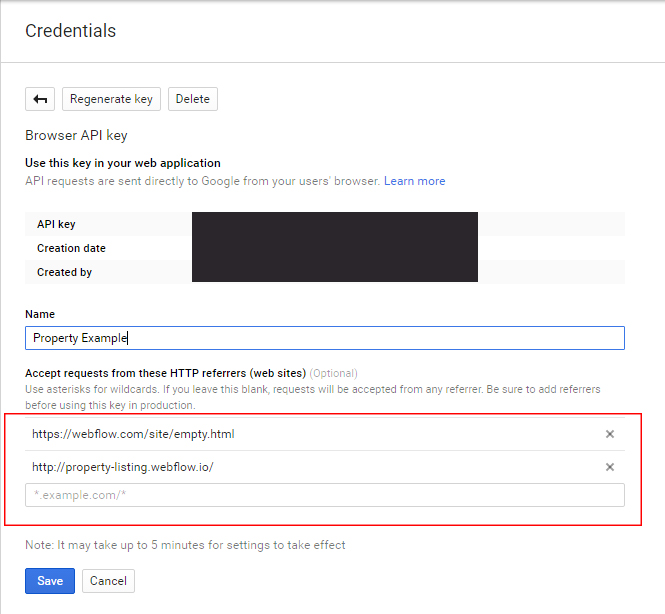Screen dimensions: 665x614
Task: Select the http://property-listing.webflow.io/ referrer entry
Action: tap(123, 467)
